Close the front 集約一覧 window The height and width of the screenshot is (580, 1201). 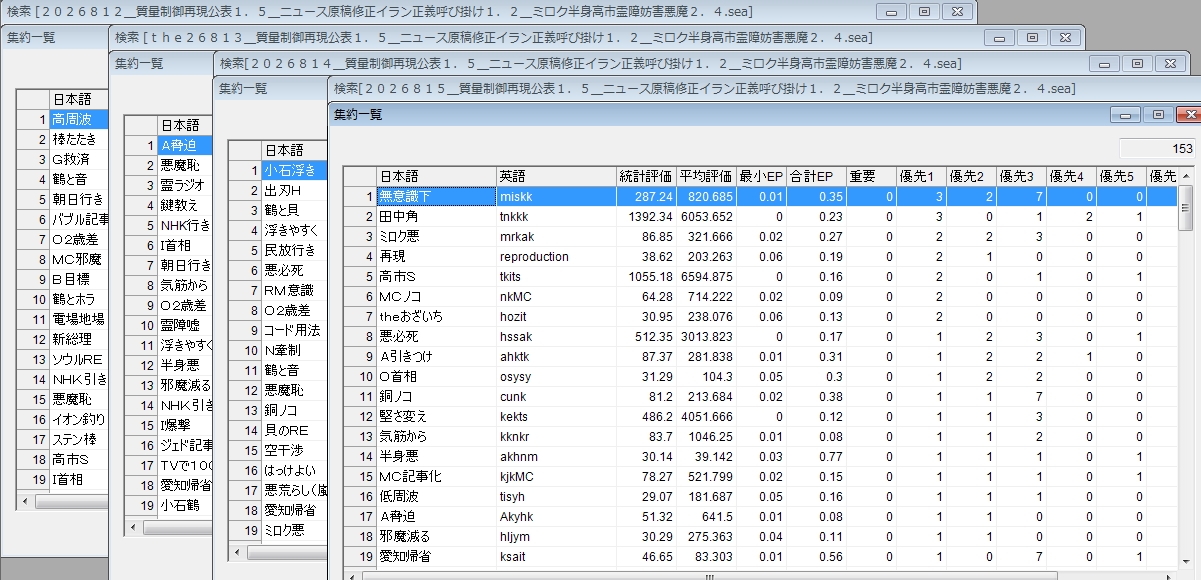point(1187,115)
